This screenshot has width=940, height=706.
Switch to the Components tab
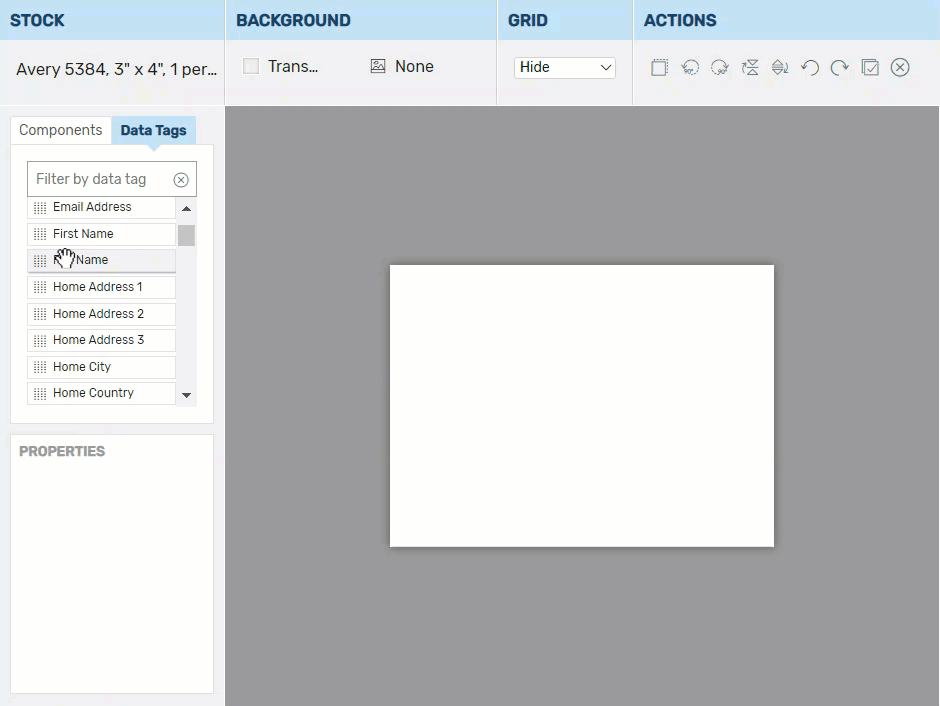[x=60, y=130]
